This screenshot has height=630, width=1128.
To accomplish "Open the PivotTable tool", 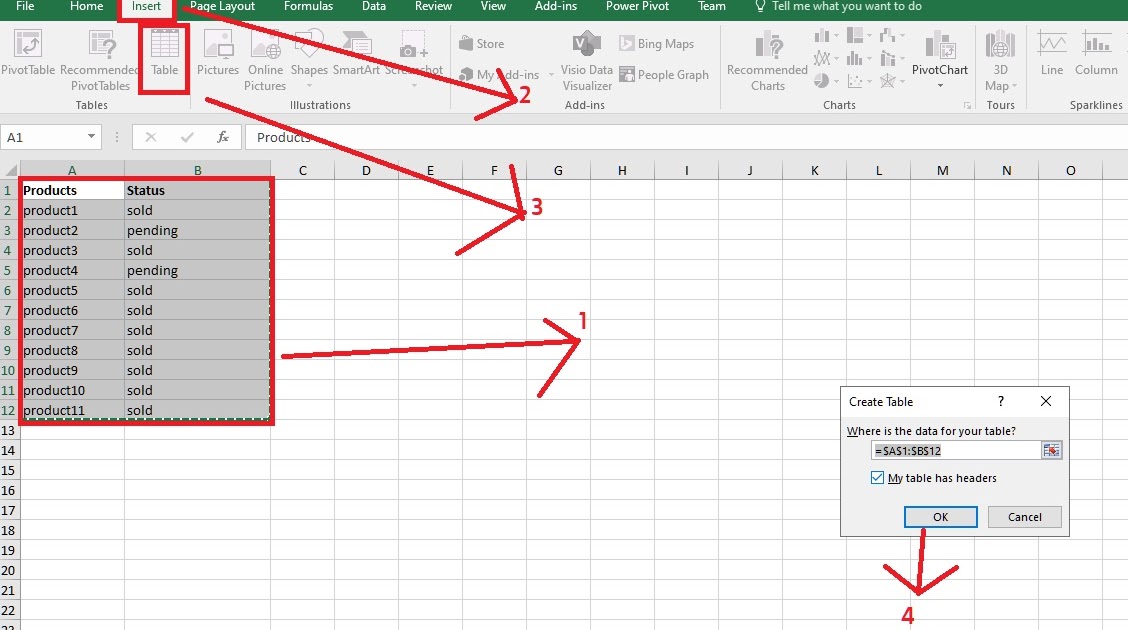I will [27, 55].
